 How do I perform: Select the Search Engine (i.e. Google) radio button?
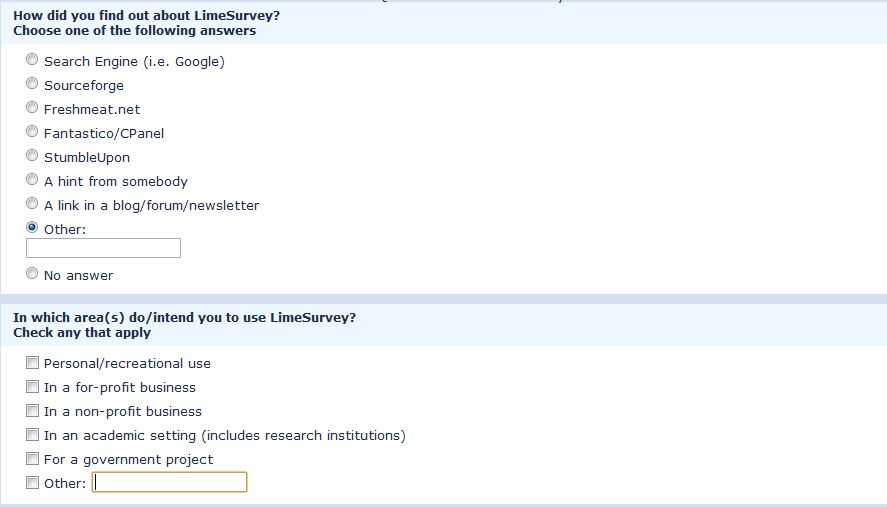32,60
